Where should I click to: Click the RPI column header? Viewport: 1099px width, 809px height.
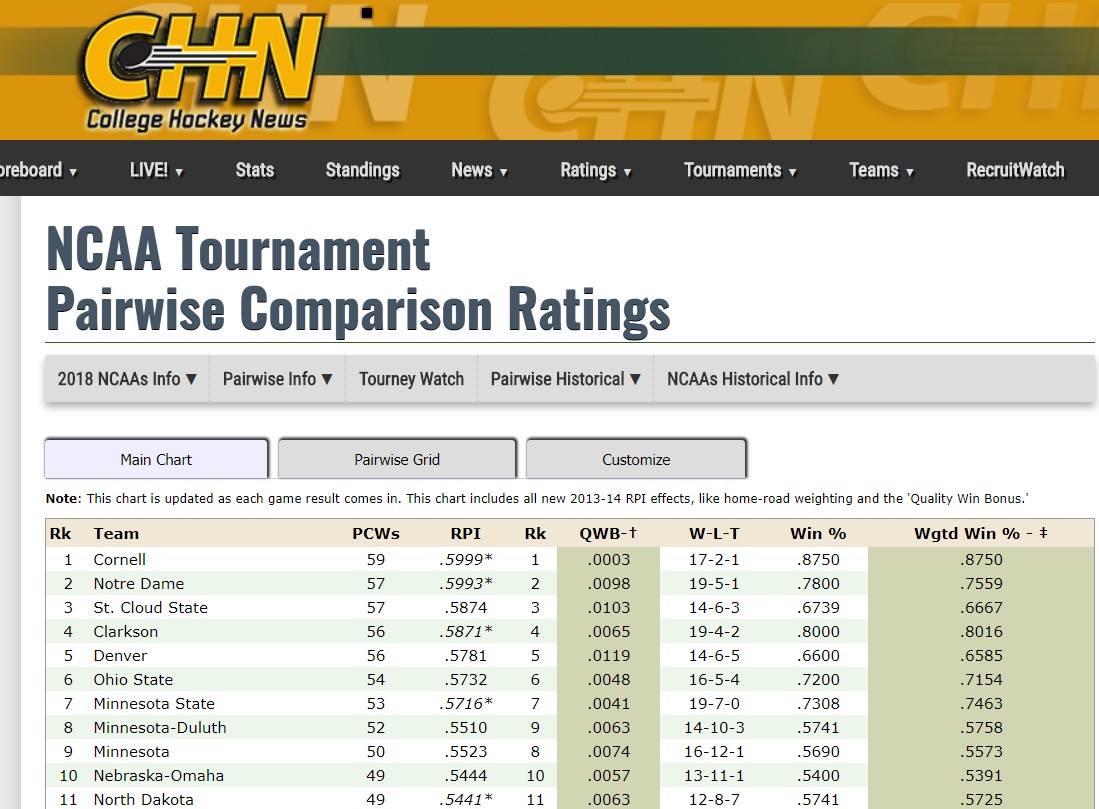465,533
